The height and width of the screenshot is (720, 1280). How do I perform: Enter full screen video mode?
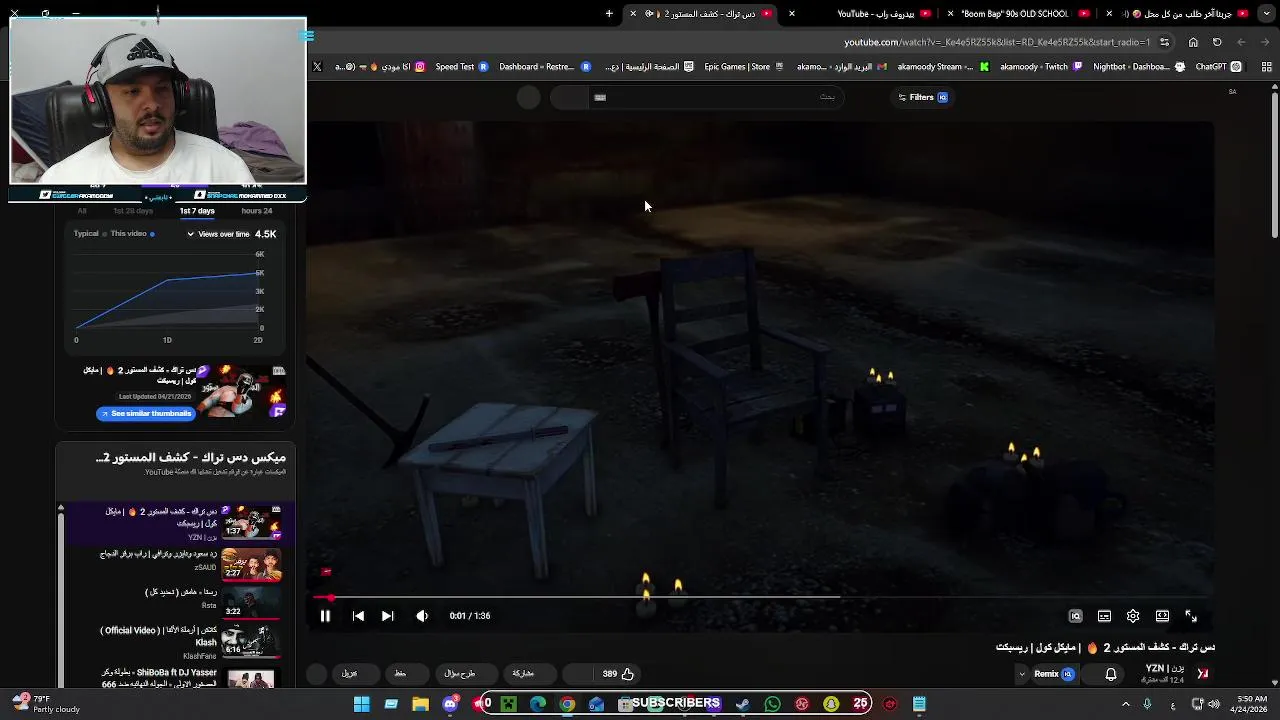tap(1191, 616)
